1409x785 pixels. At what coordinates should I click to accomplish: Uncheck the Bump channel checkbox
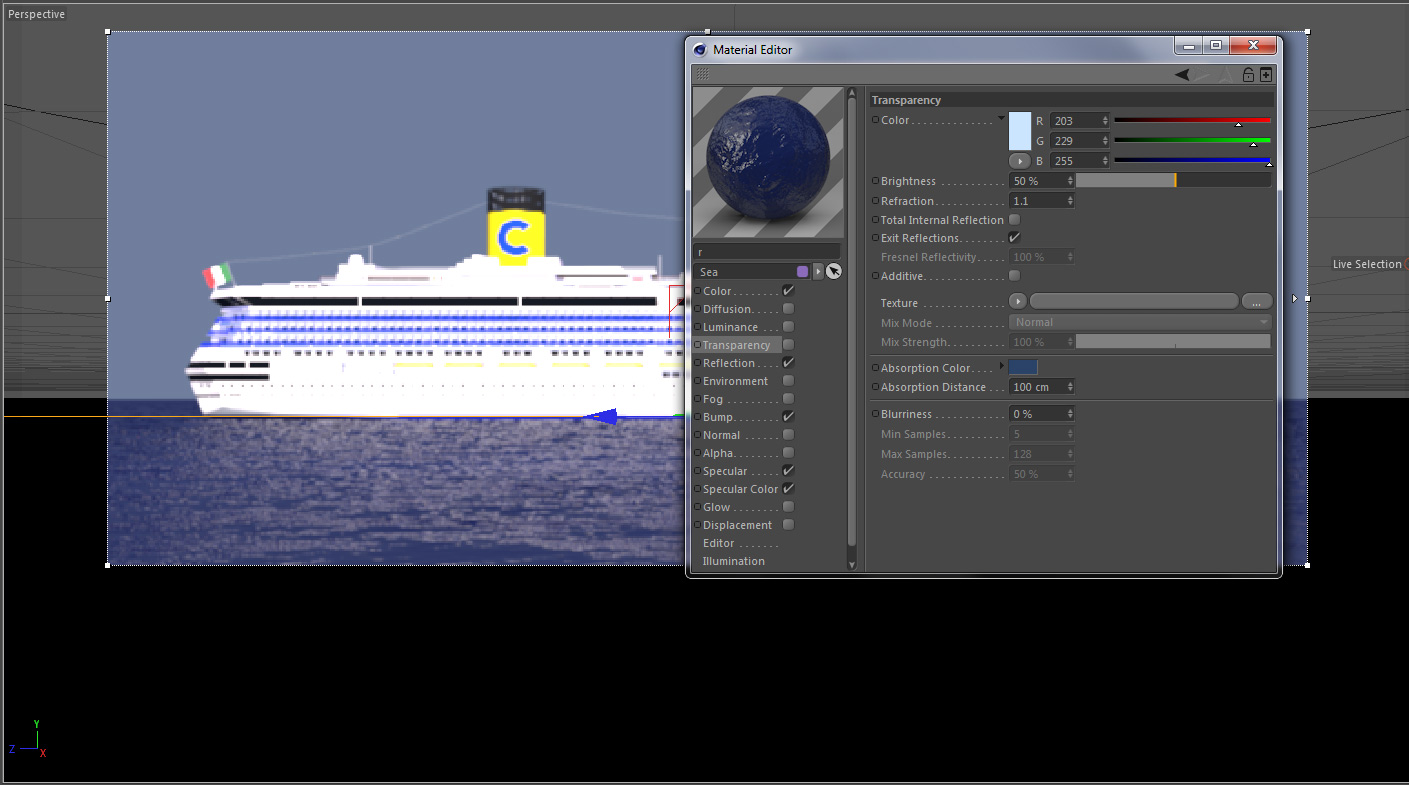(788, 417)
